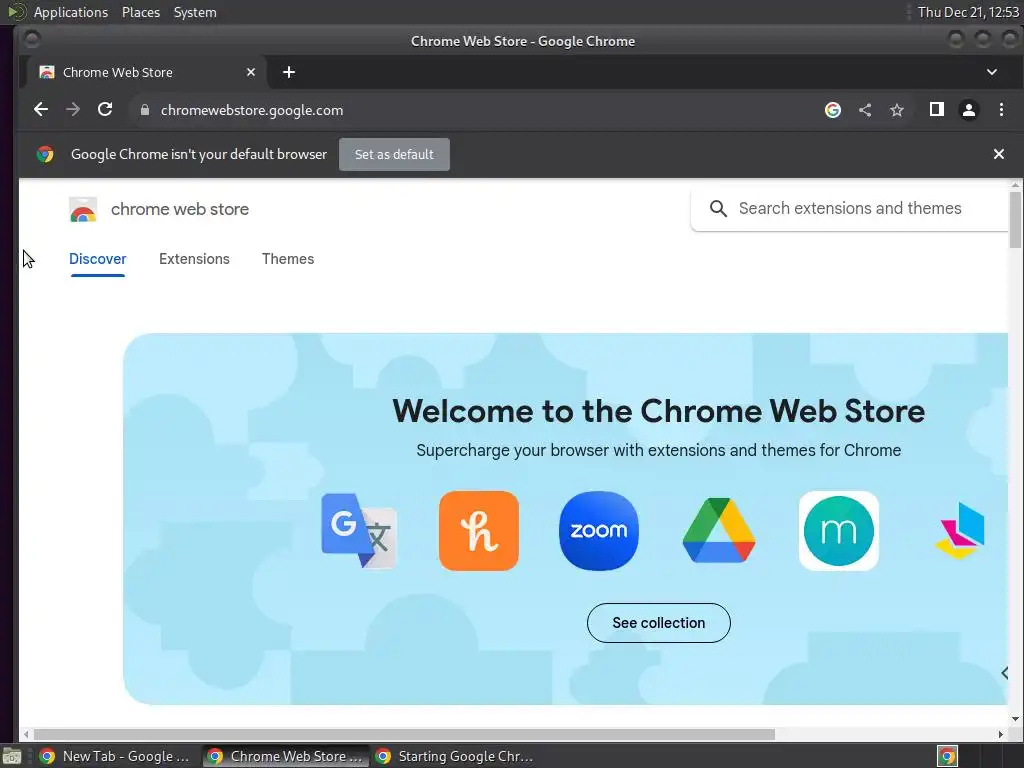Image resolution: width=1024 pixels, height=768 pixels.
Task: Open a new tab with plus button
Action: click(289, 72)
